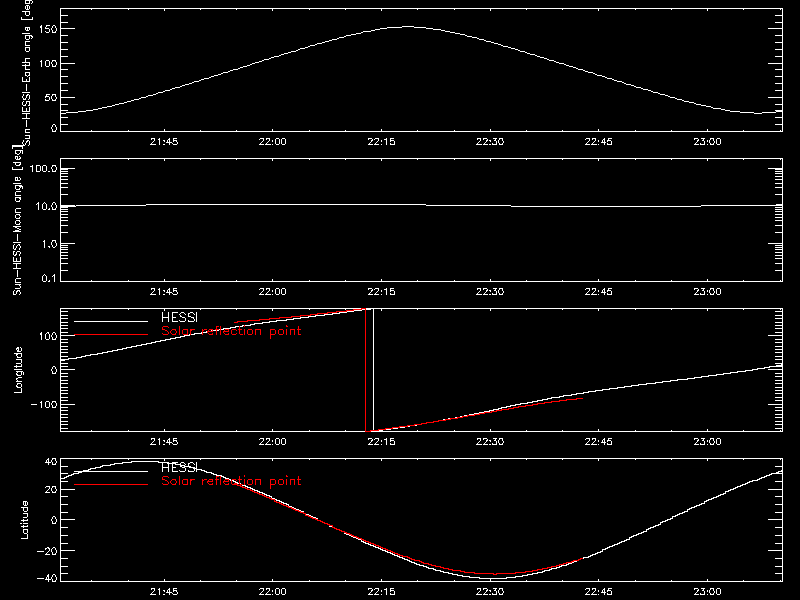Choose the 21:45 label under Longitude plot

point(164,442)
